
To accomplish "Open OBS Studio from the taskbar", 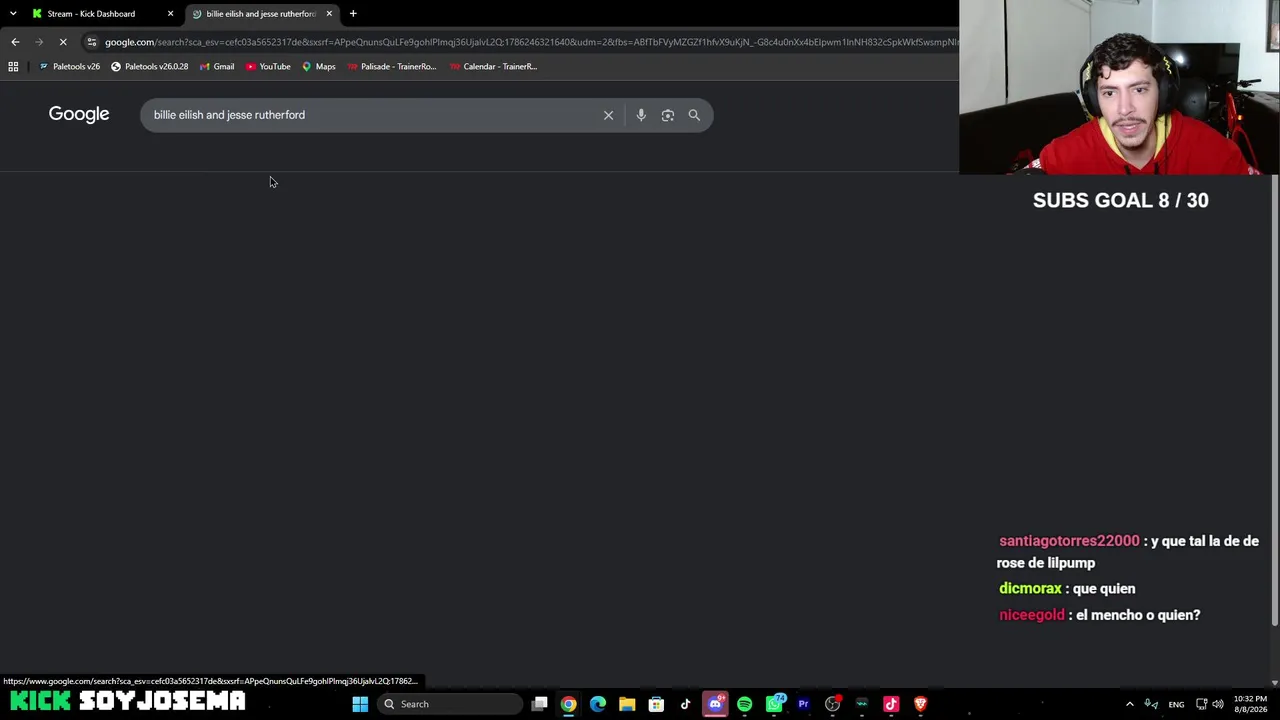I will coord(832,704).
